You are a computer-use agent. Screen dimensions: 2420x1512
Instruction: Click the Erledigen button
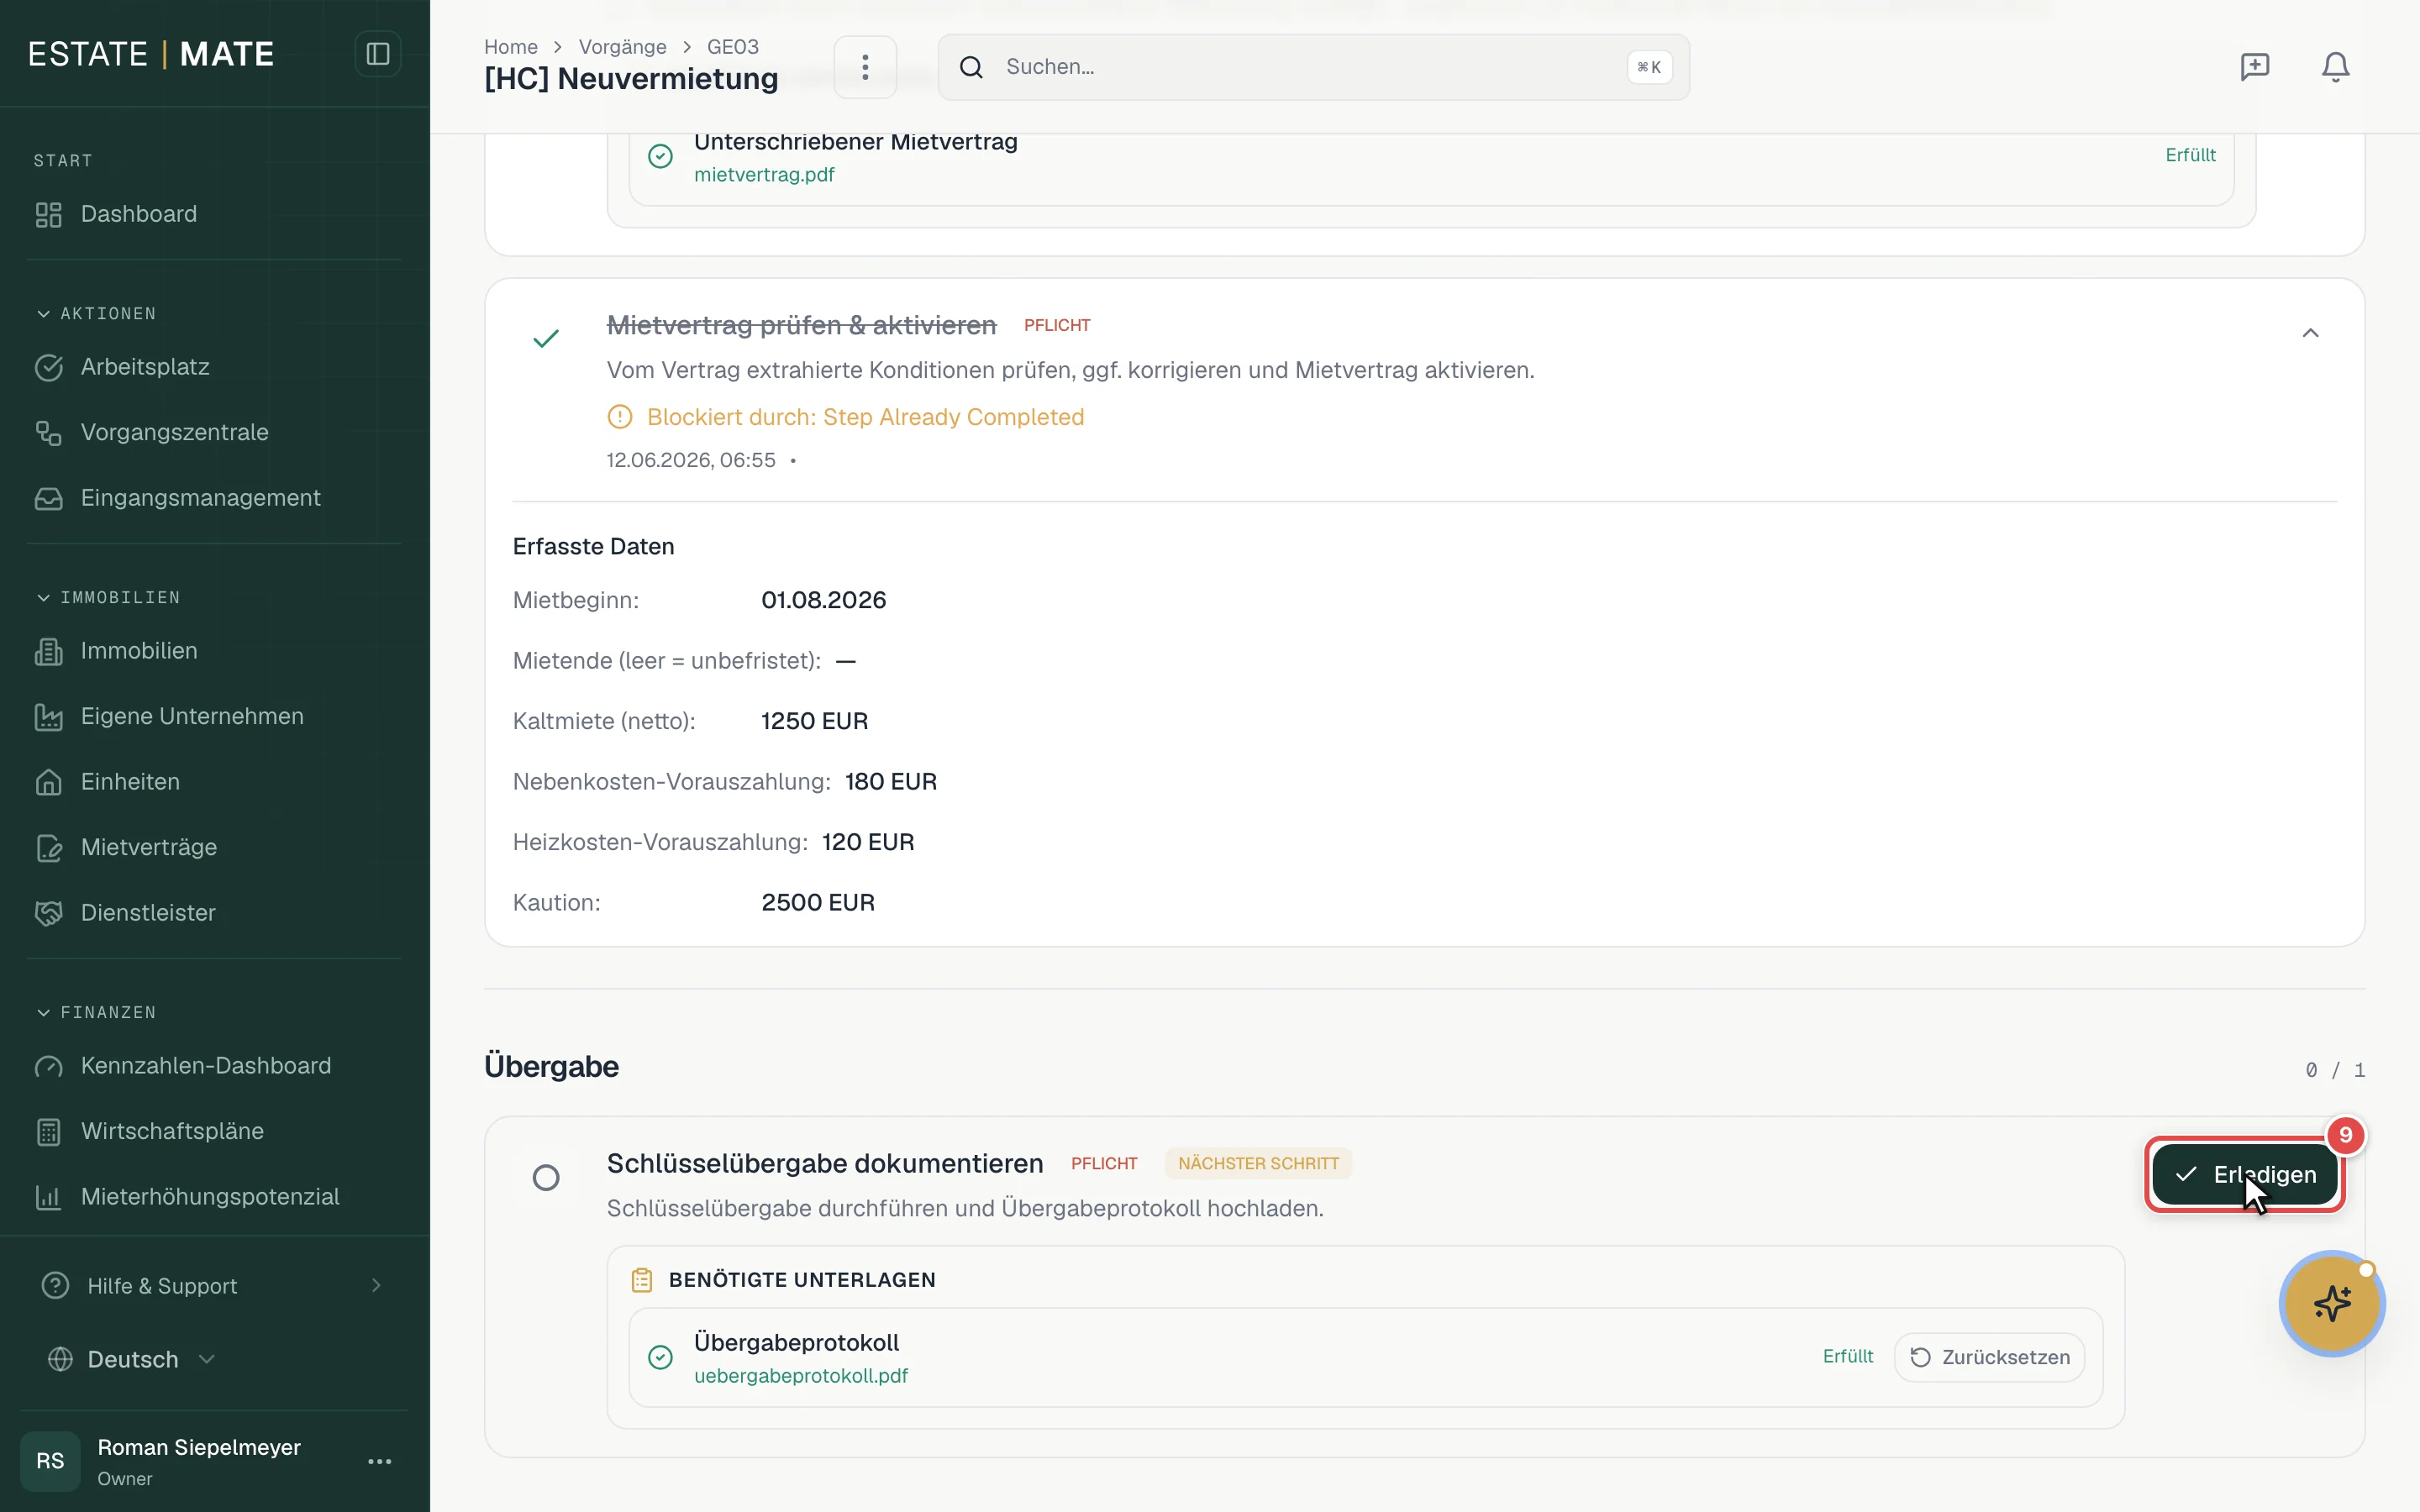2245,1175
